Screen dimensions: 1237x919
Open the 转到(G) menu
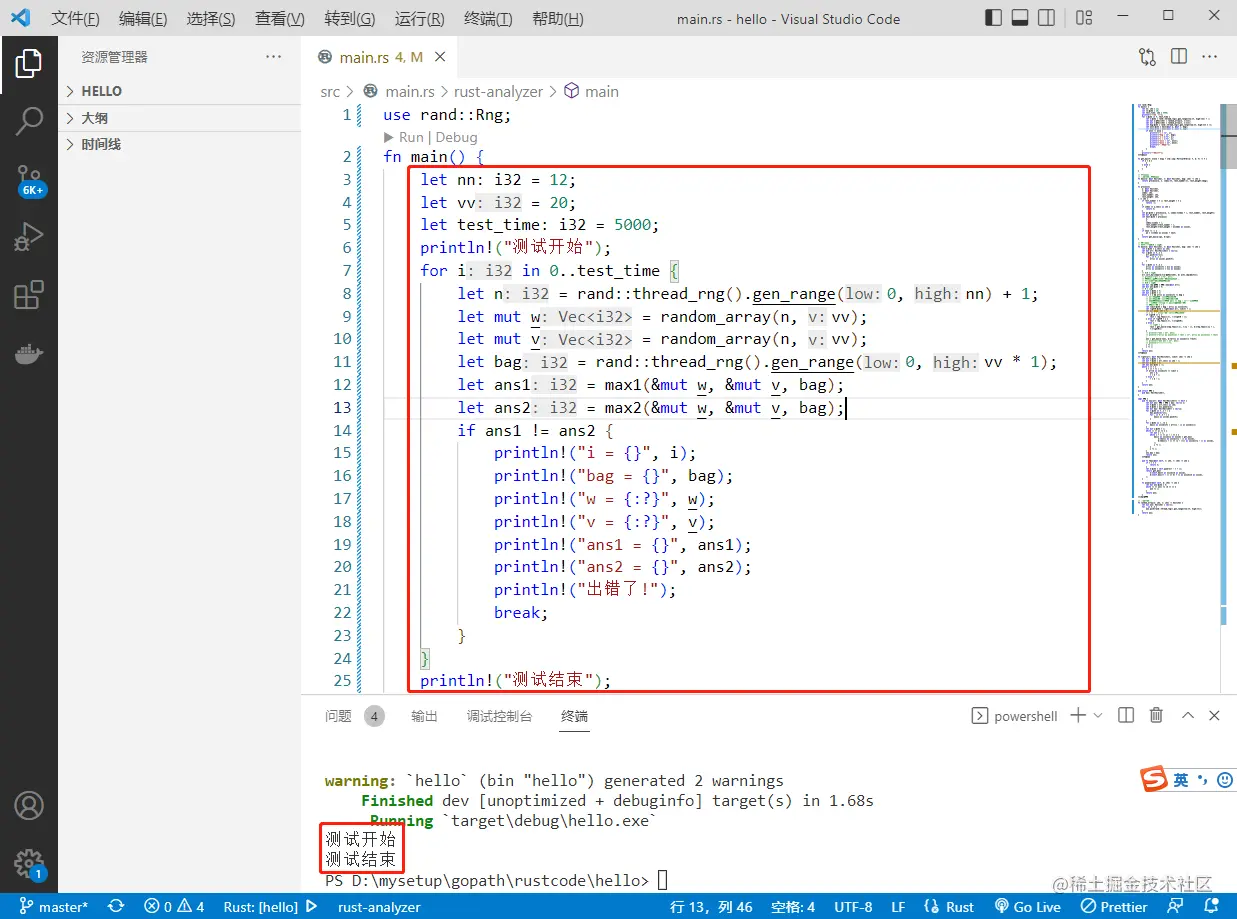click(x=350, y=19)
